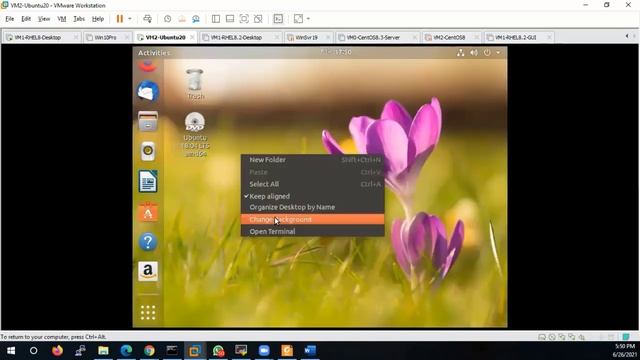This screenshot has height=360, width=640.
Task: Pause the virtual machine with the orange pause button
Action: 120,19
